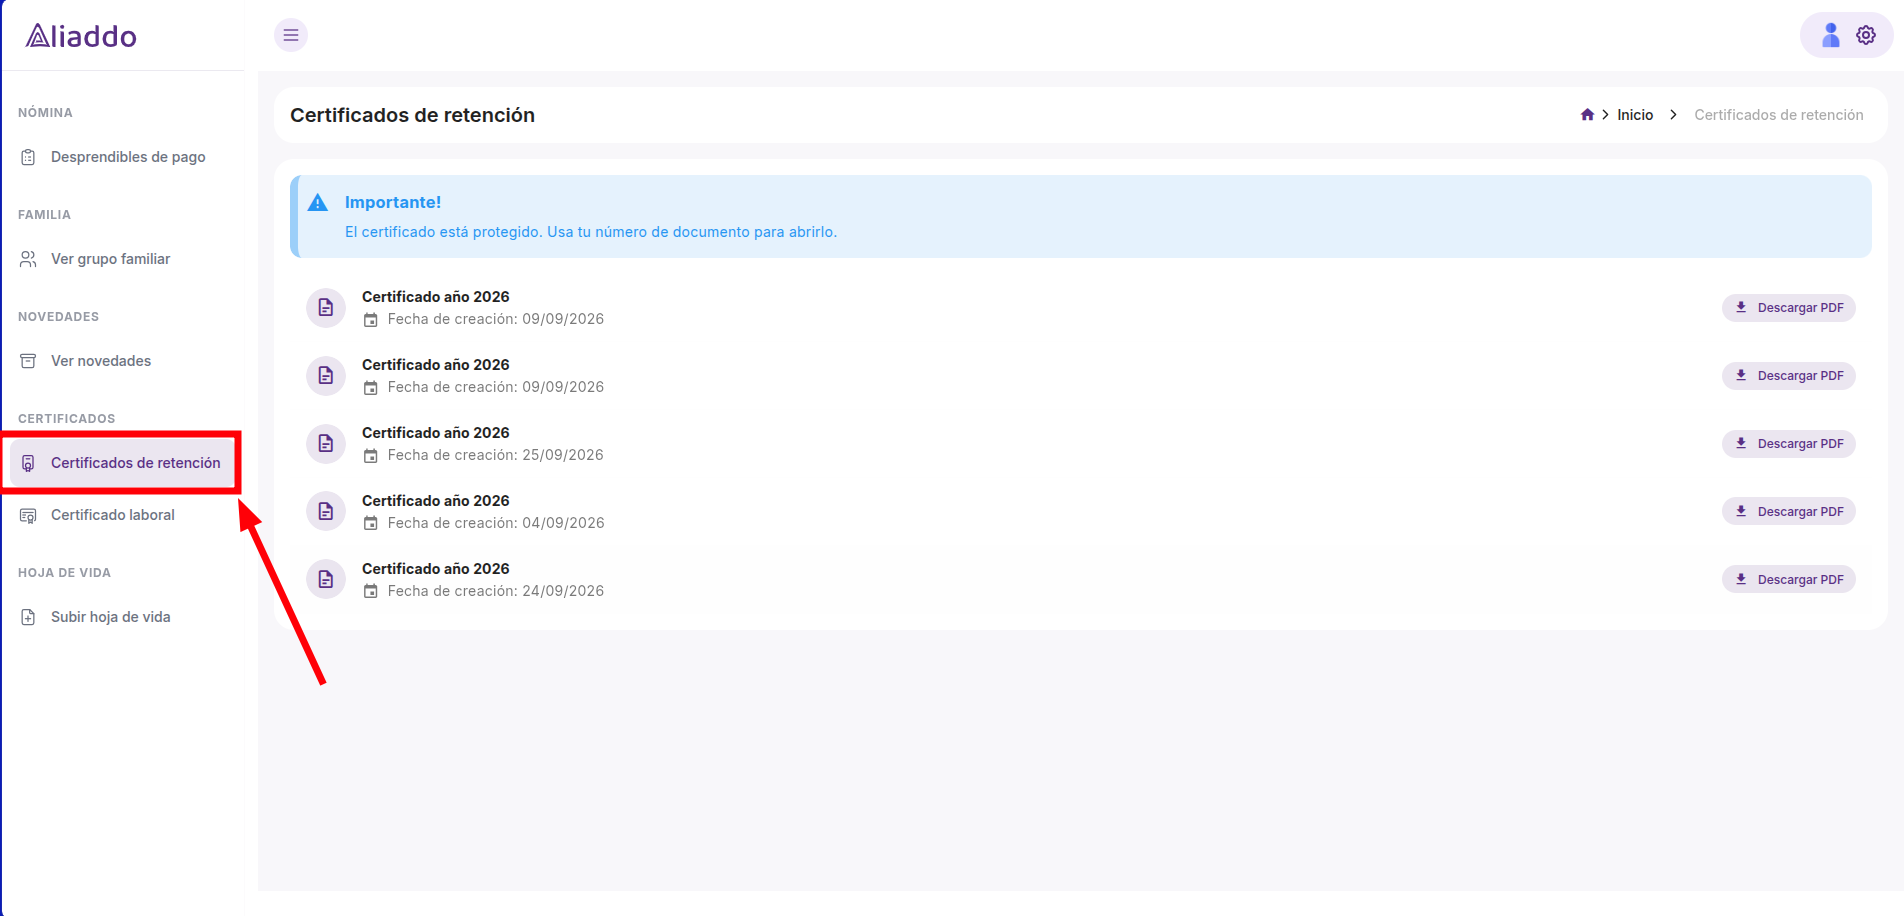Image resolution: width=1904 pixels, height=916 pixels.
Task: Click document icon of certificate dated 25/09/2026
Action: coord(326,443)
